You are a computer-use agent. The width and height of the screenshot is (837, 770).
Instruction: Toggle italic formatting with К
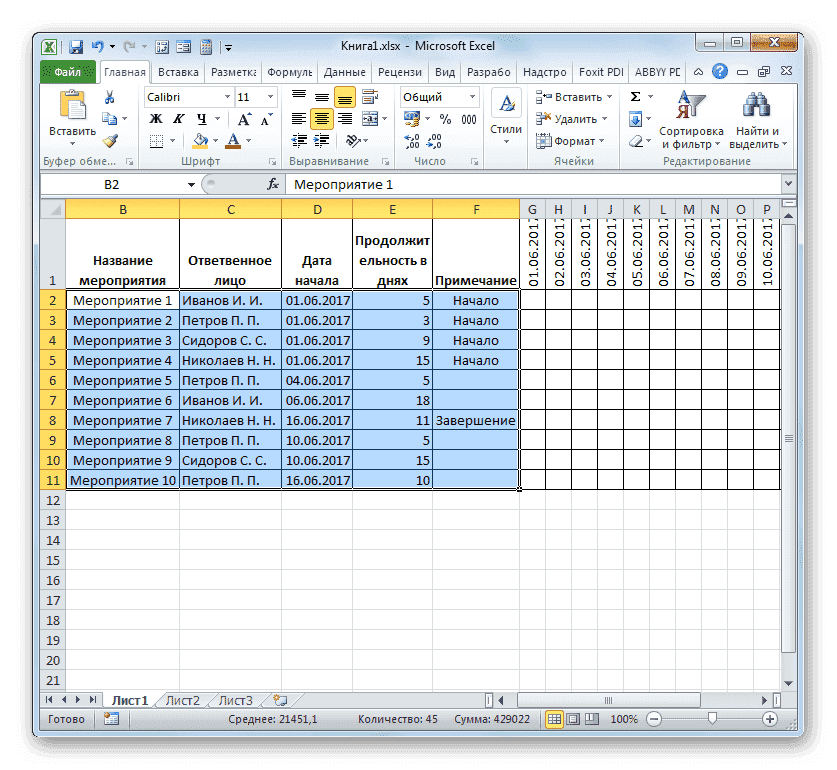point(177,119)
